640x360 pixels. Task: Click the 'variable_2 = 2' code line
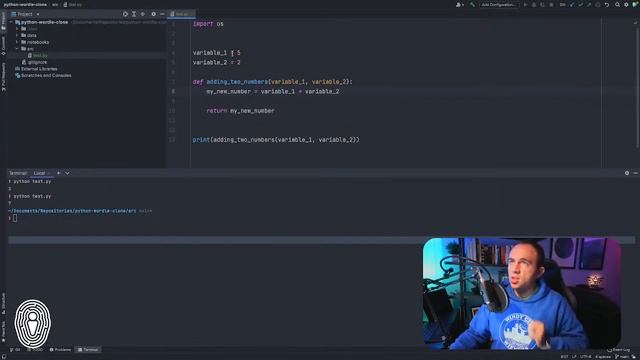217,62
